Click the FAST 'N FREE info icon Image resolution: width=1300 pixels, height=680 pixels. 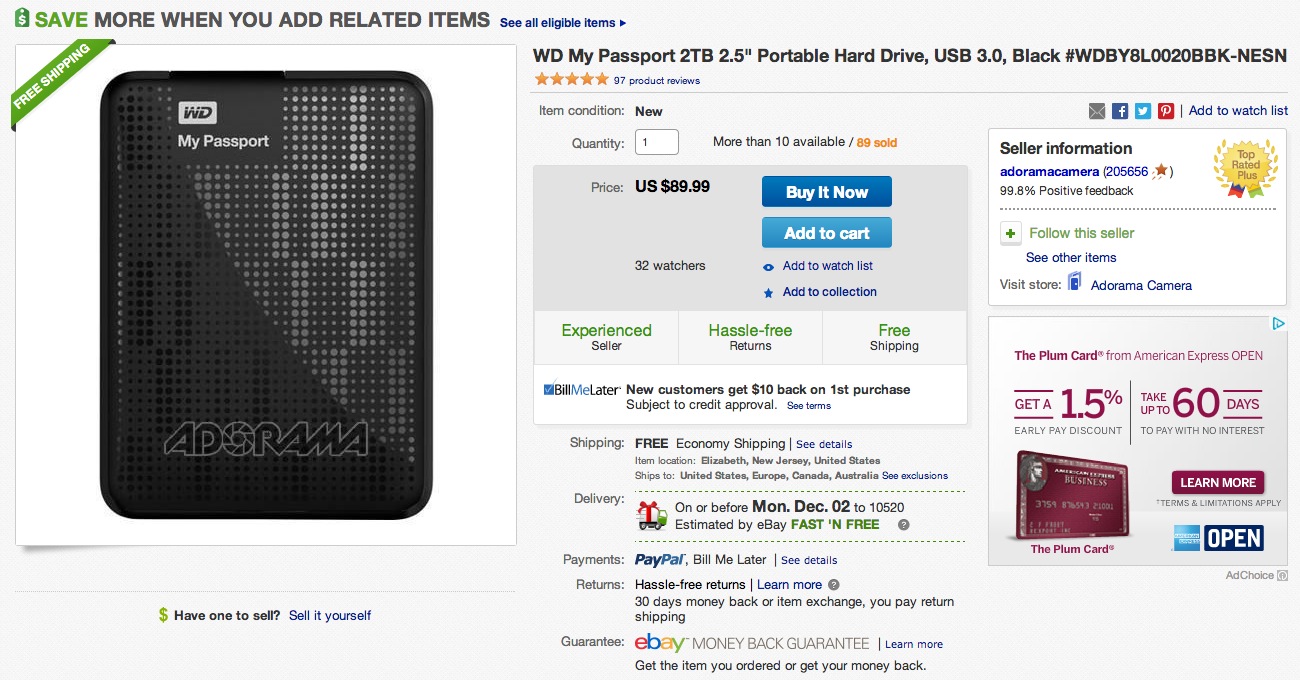(903, 524)
